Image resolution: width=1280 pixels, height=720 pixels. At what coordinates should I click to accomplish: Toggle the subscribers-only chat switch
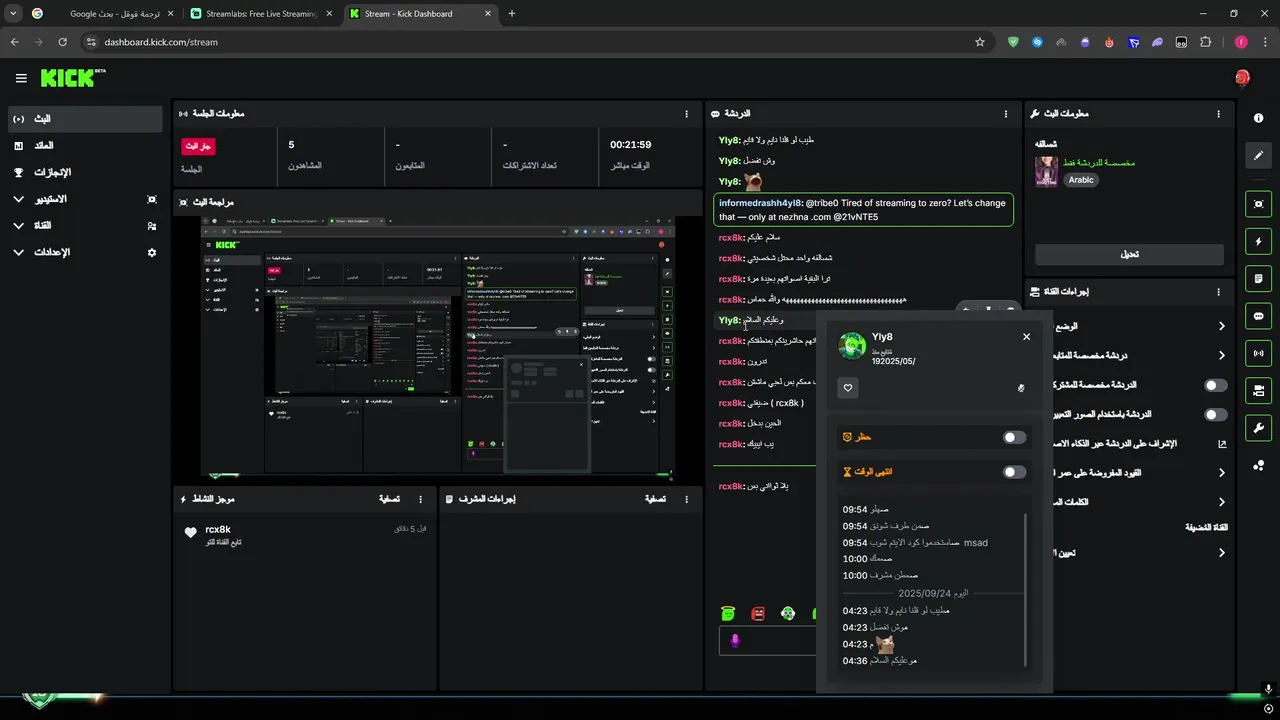(1215, 385)
